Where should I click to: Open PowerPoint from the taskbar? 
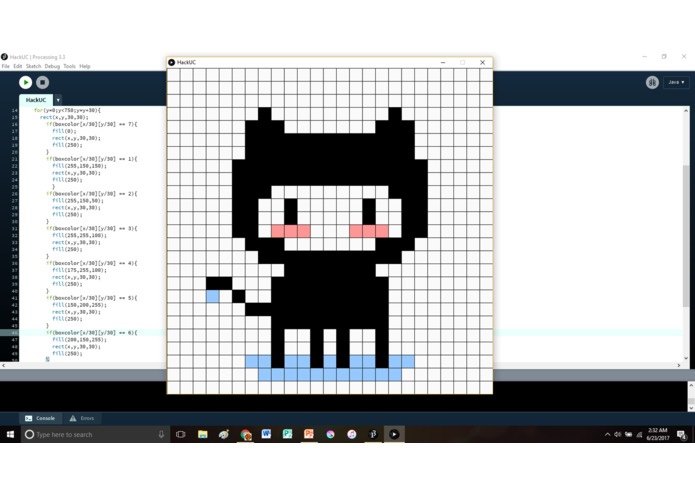coord(308,434)
